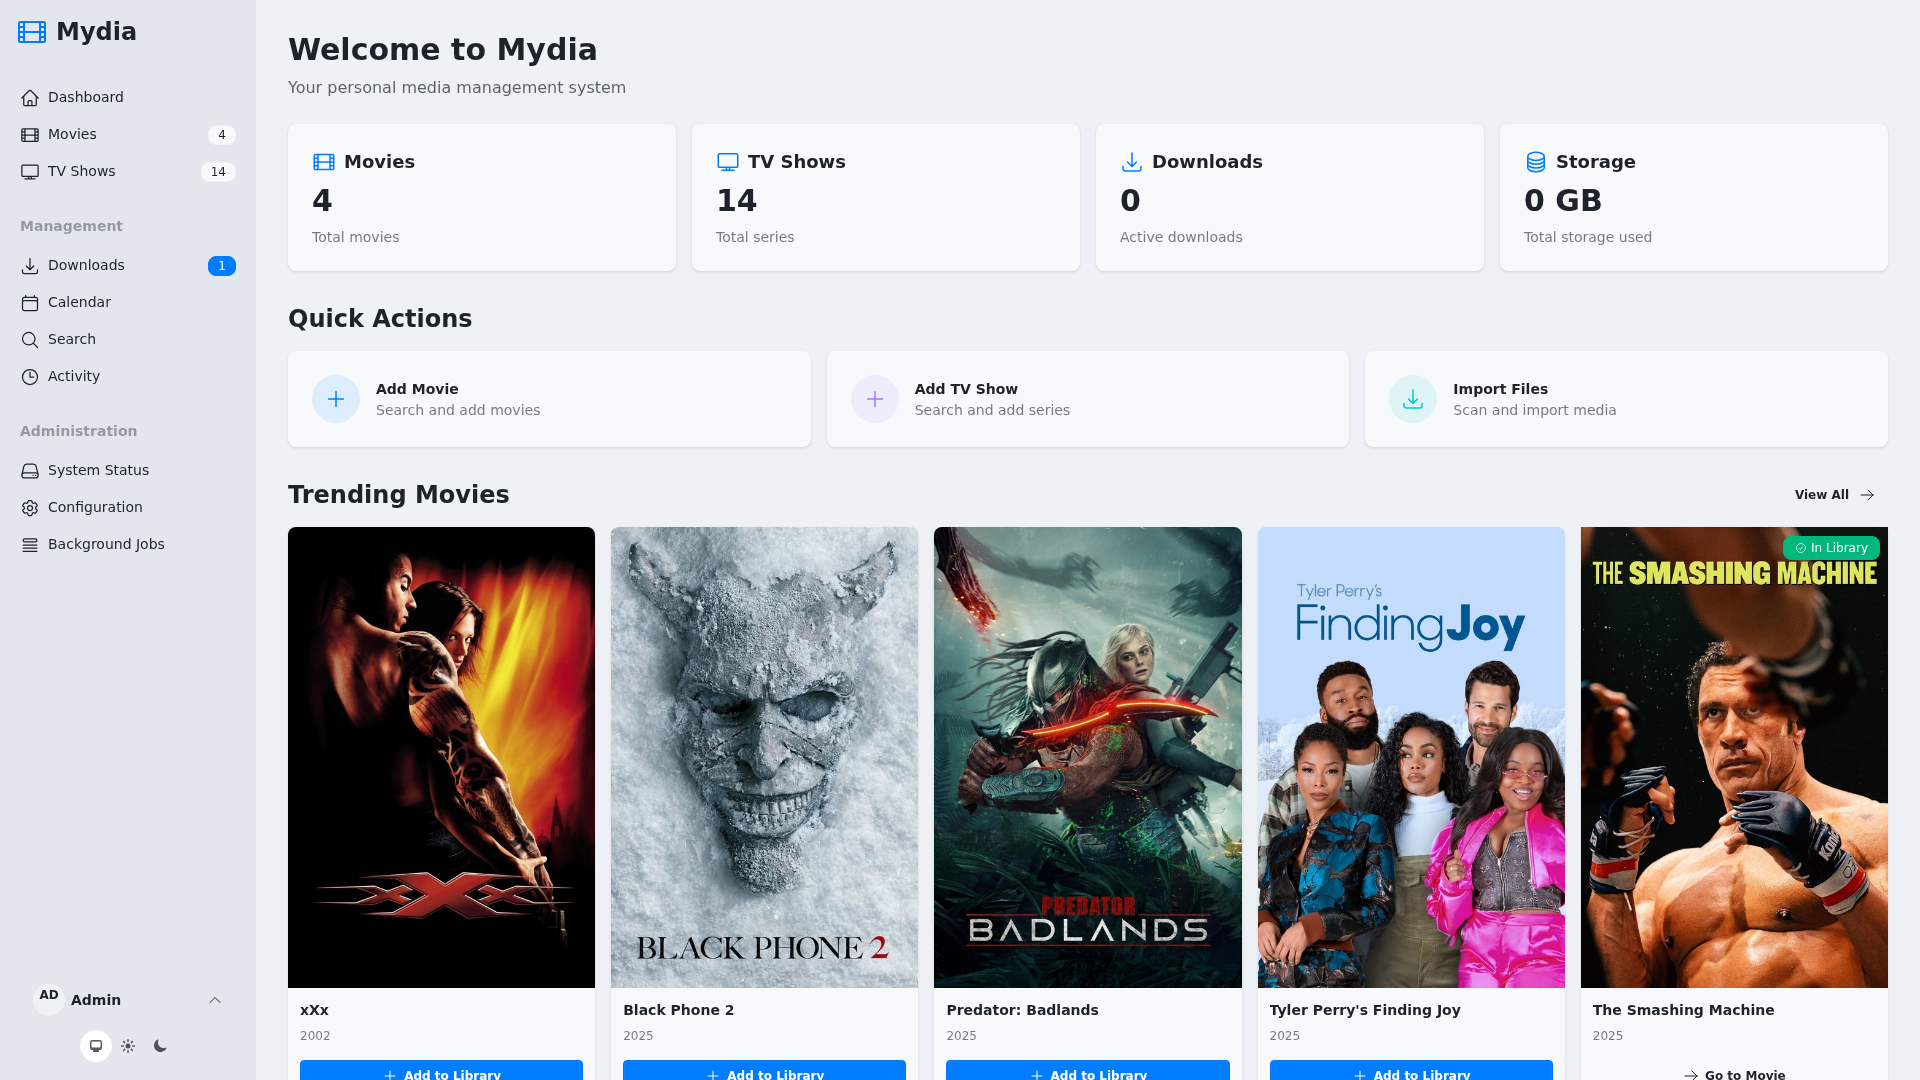The height and width of the screenshot is (1080, 1920).
Task: Expand the Admin user menu chevron
Action: point(215,1000)
